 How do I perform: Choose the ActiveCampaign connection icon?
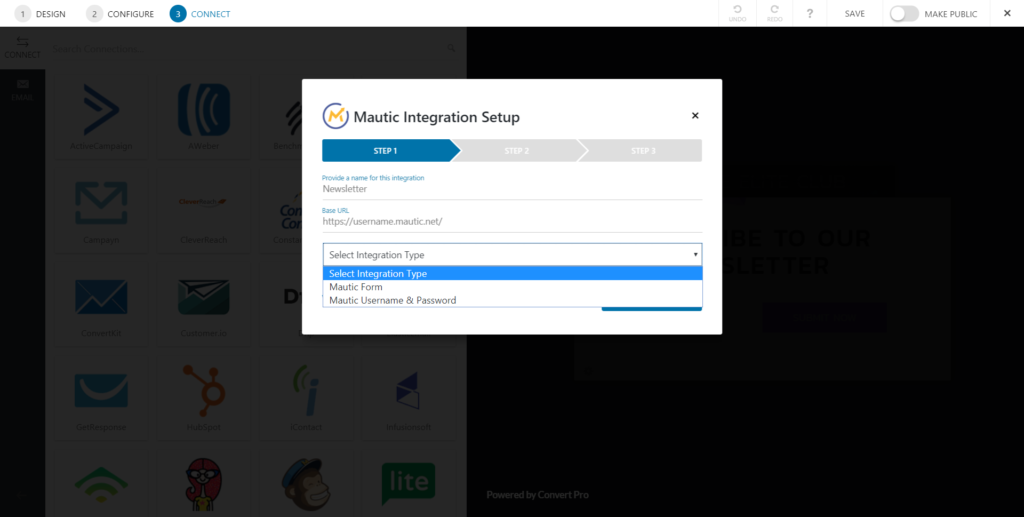click(101, 110)
